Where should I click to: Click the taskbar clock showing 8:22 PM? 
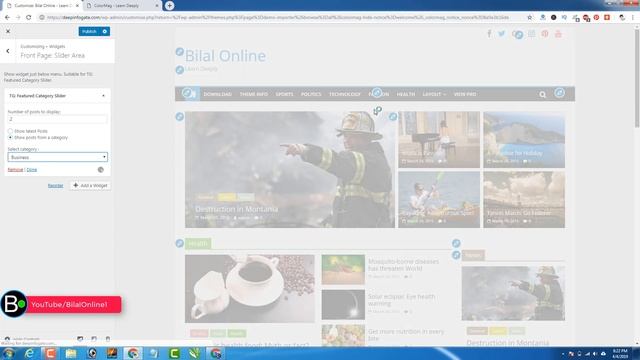point(620,353)
